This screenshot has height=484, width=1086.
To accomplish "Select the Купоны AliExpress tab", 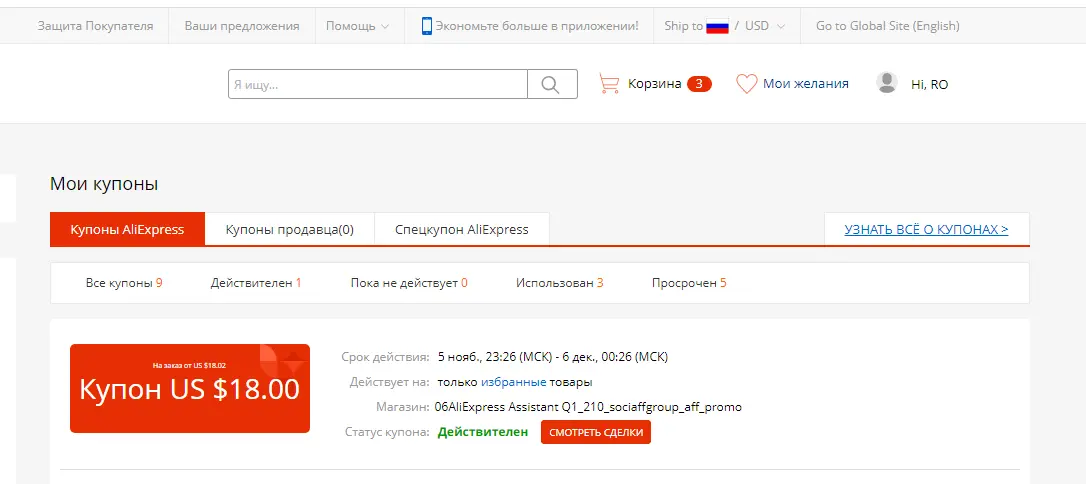I will click(127, 229).
